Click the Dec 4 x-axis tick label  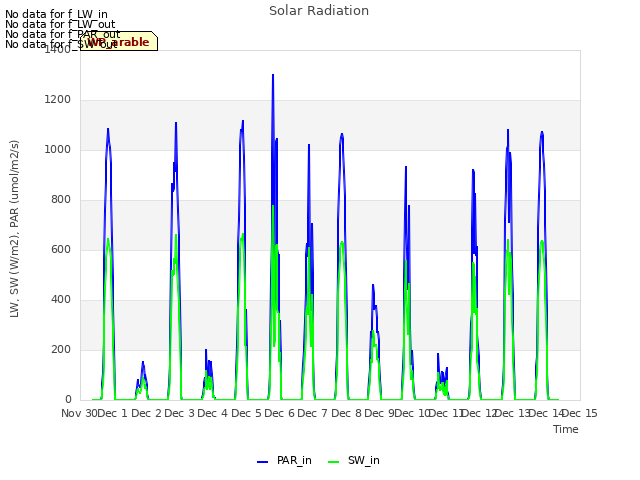point(213,413)
